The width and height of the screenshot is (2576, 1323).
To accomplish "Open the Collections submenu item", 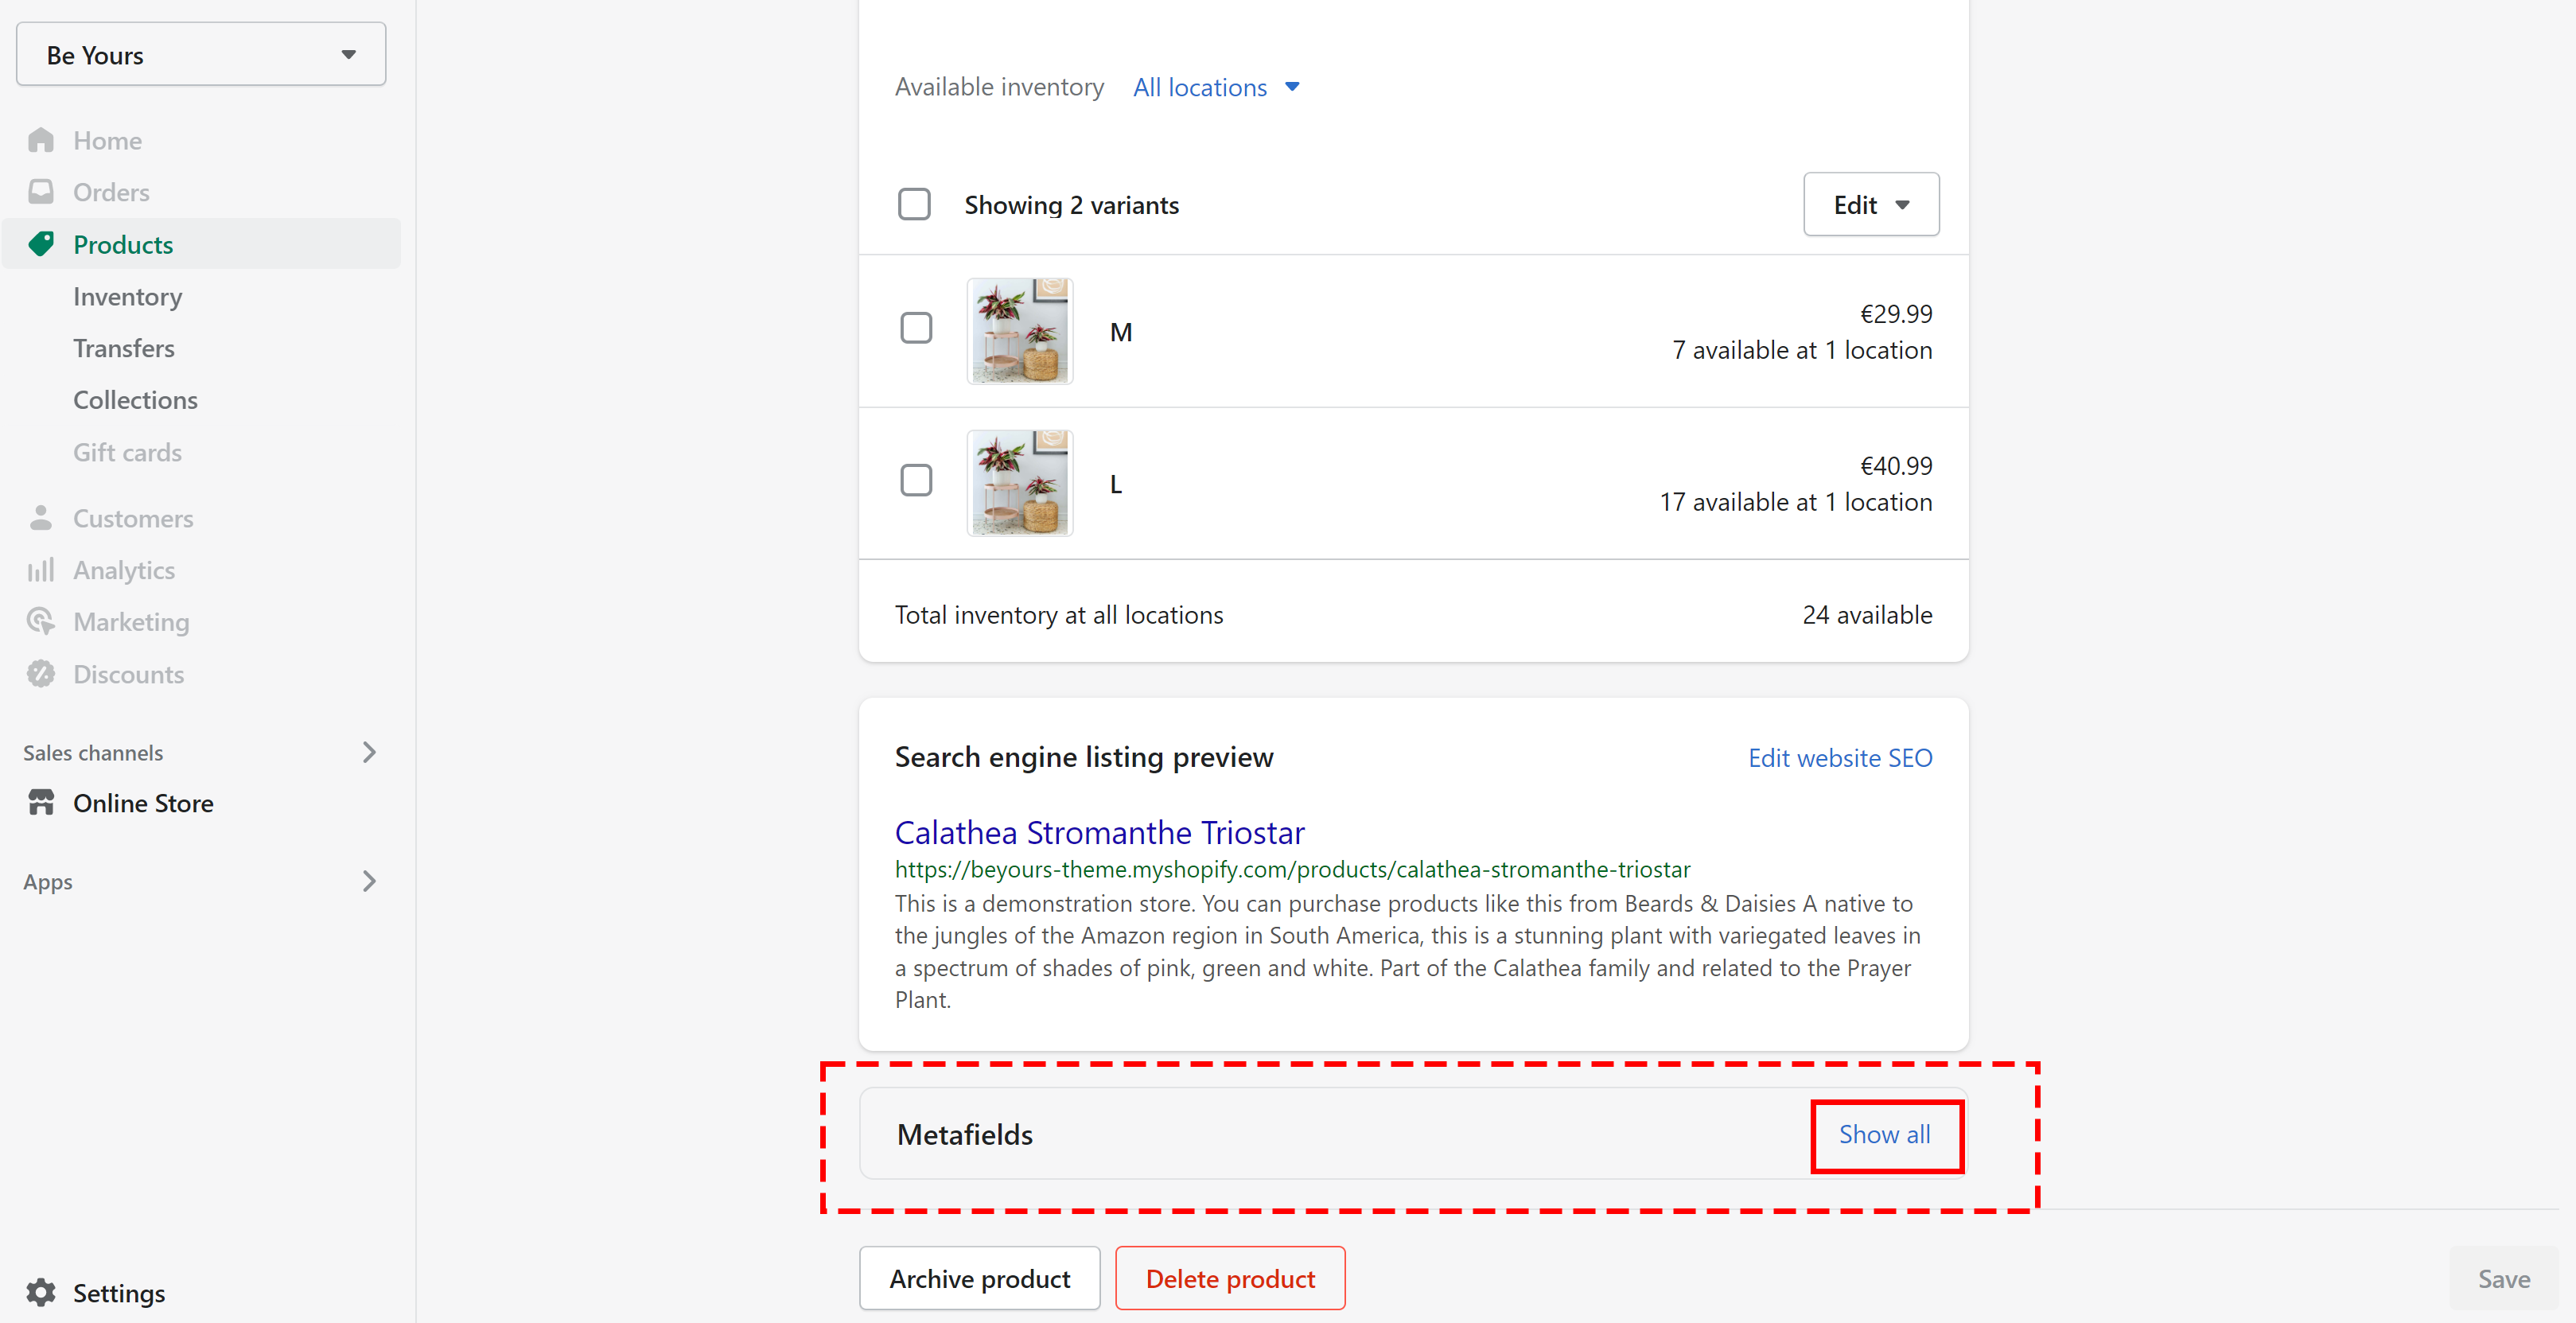I will click(x=135, y=400).
